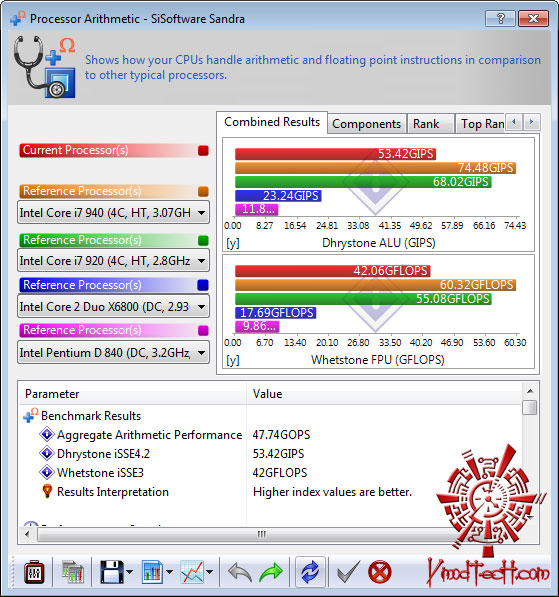The width and height of the screenshot is (559, 597).
Task: Select the Dhrystone iSSE4.2 row
Action: tap(271, 453)
